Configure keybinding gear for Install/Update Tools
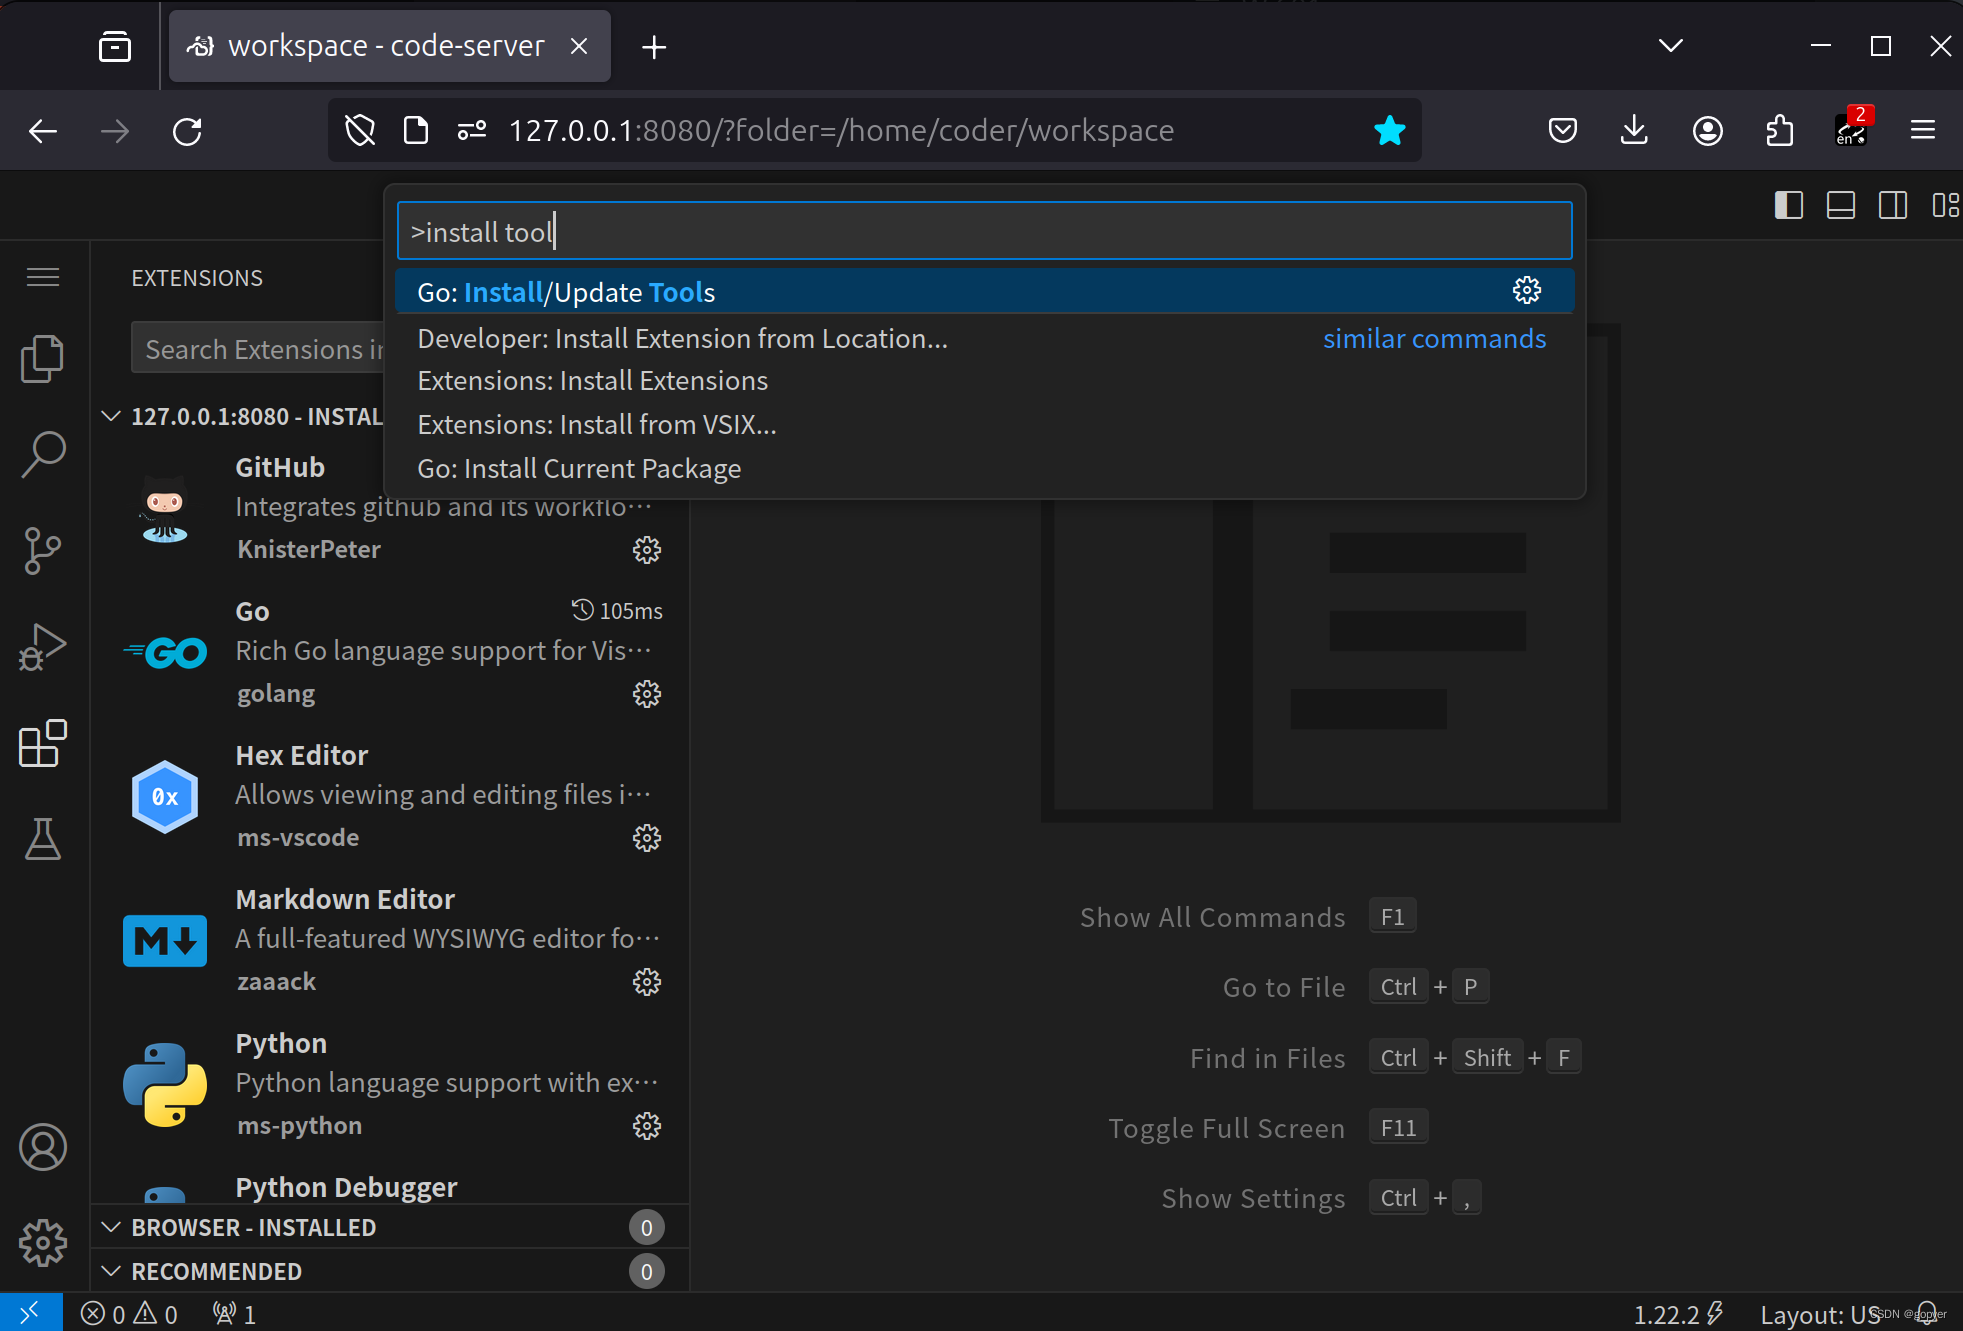The width and height of the screenshot is (1963, 1331). (1527, 291)
